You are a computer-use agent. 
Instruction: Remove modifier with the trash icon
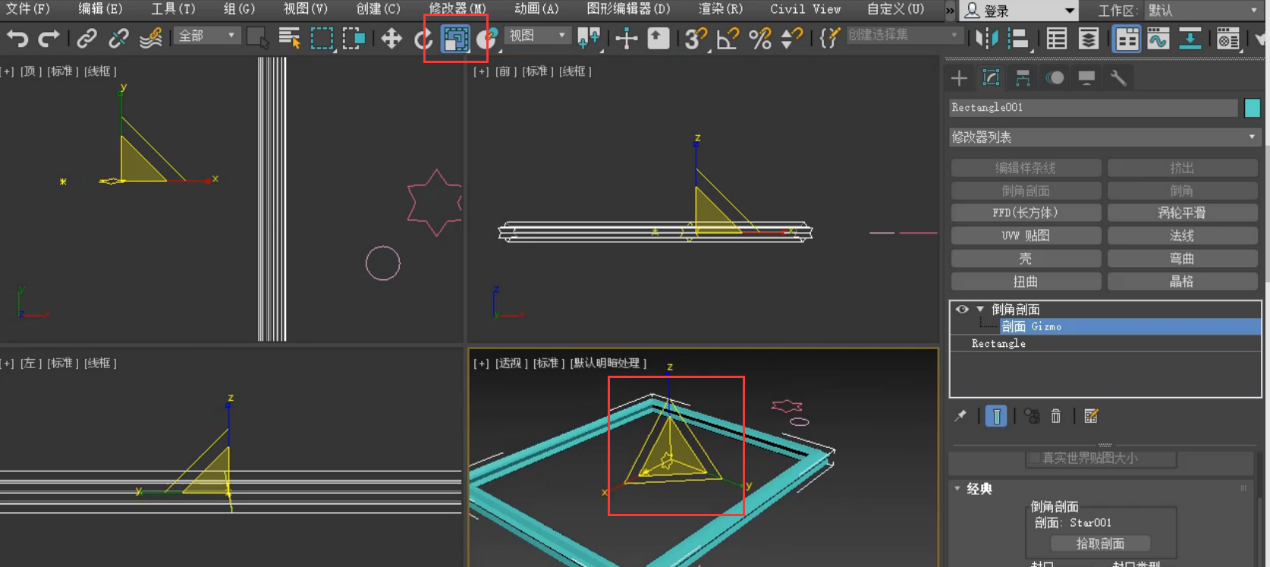point(1055,416)
